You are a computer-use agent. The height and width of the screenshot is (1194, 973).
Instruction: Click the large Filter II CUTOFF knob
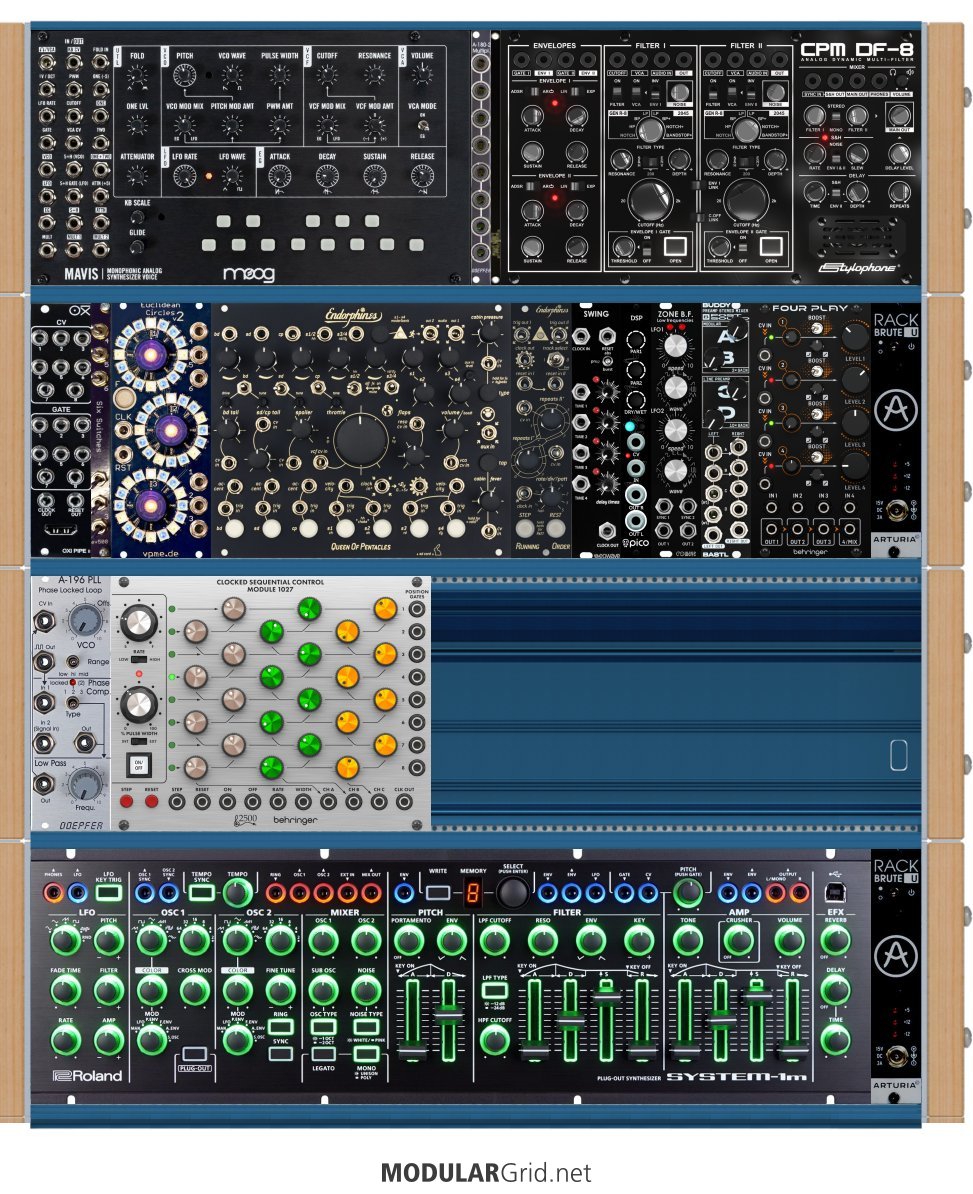[745, 200]
